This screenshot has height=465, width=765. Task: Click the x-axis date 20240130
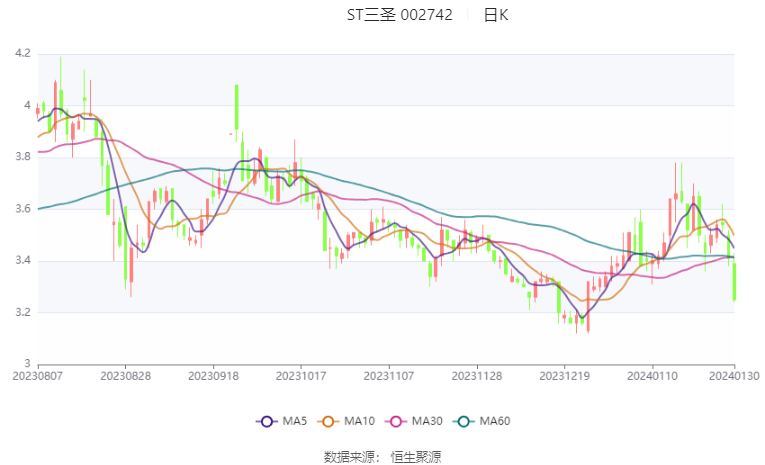[x=734, y=376]
